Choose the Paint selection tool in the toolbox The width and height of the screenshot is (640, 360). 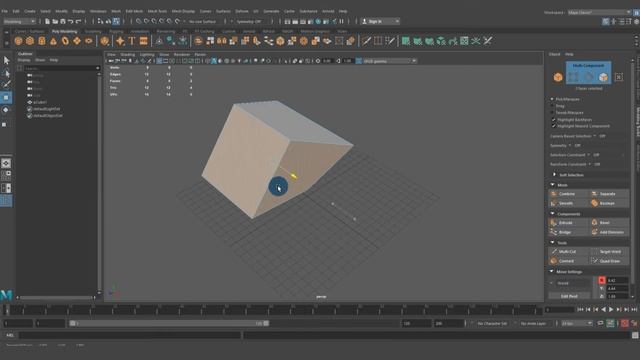(6, 84)
